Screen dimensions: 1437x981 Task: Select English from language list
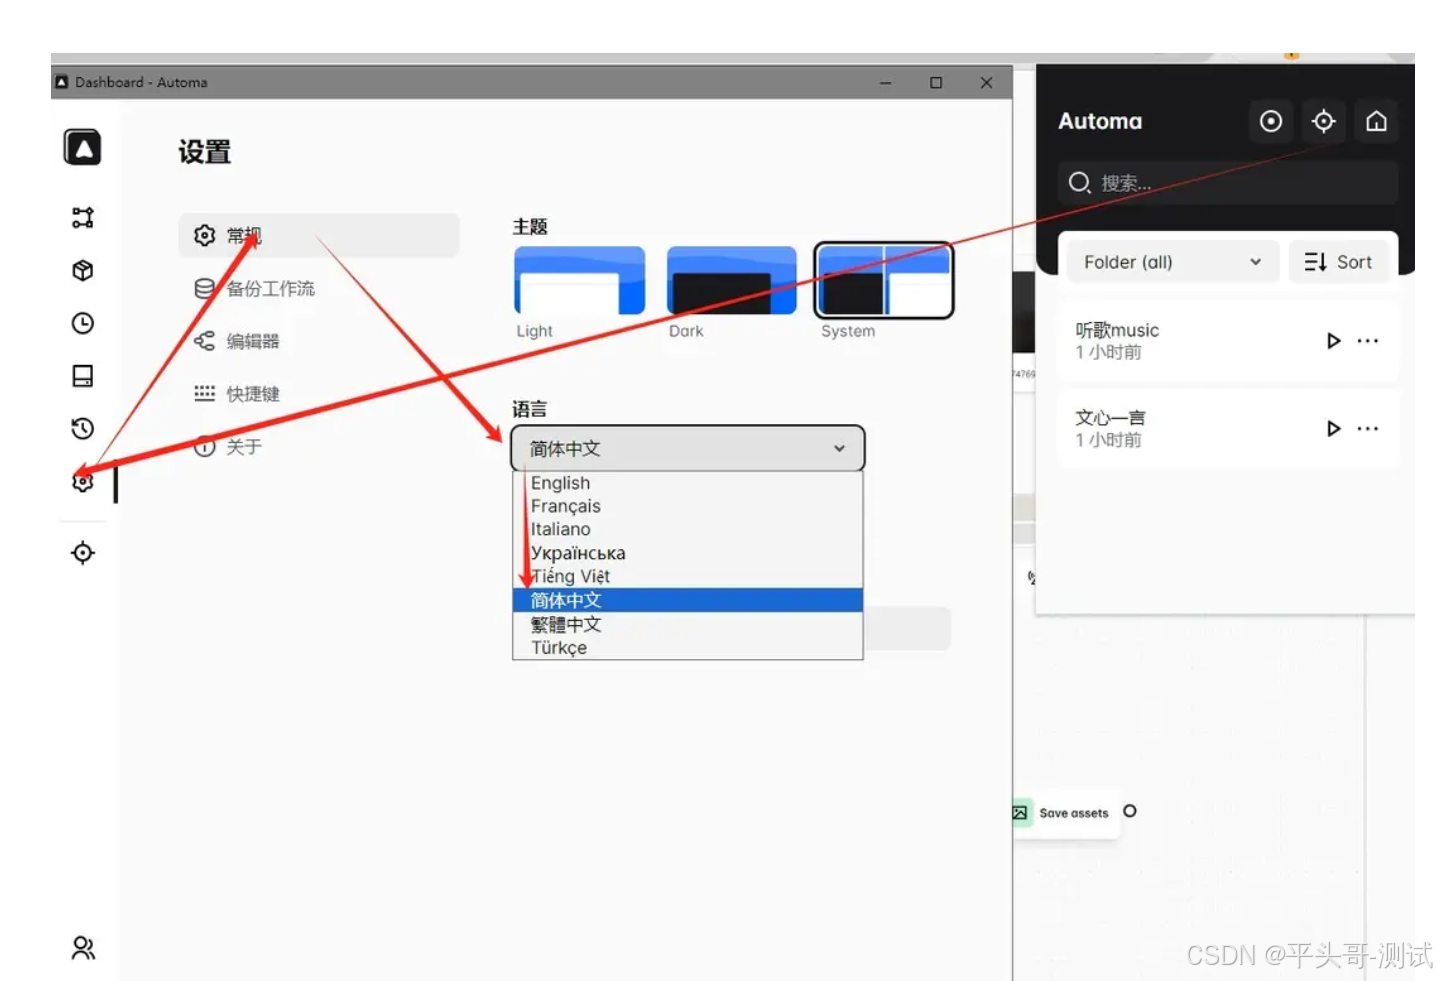(x=688, y=483)
